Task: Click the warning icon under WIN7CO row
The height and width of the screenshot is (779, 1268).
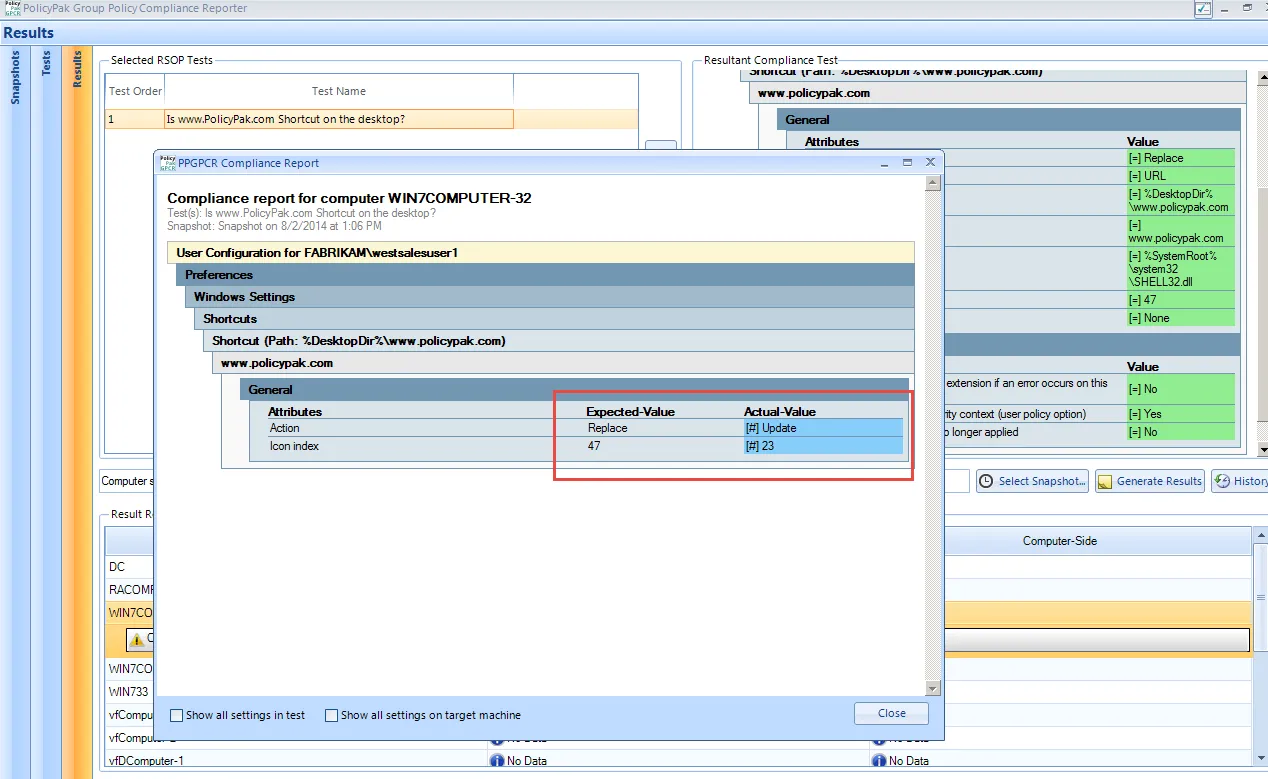Action: 137,639
